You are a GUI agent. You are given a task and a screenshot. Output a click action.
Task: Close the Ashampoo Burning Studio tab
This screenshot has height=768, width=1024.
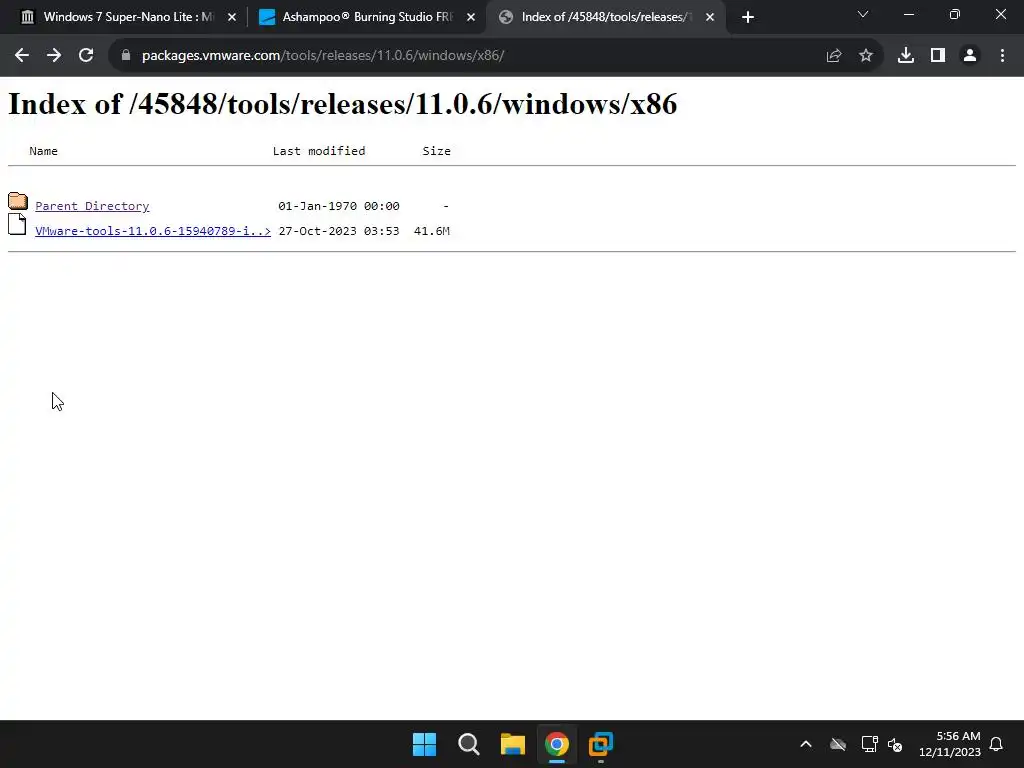[471, 18]
